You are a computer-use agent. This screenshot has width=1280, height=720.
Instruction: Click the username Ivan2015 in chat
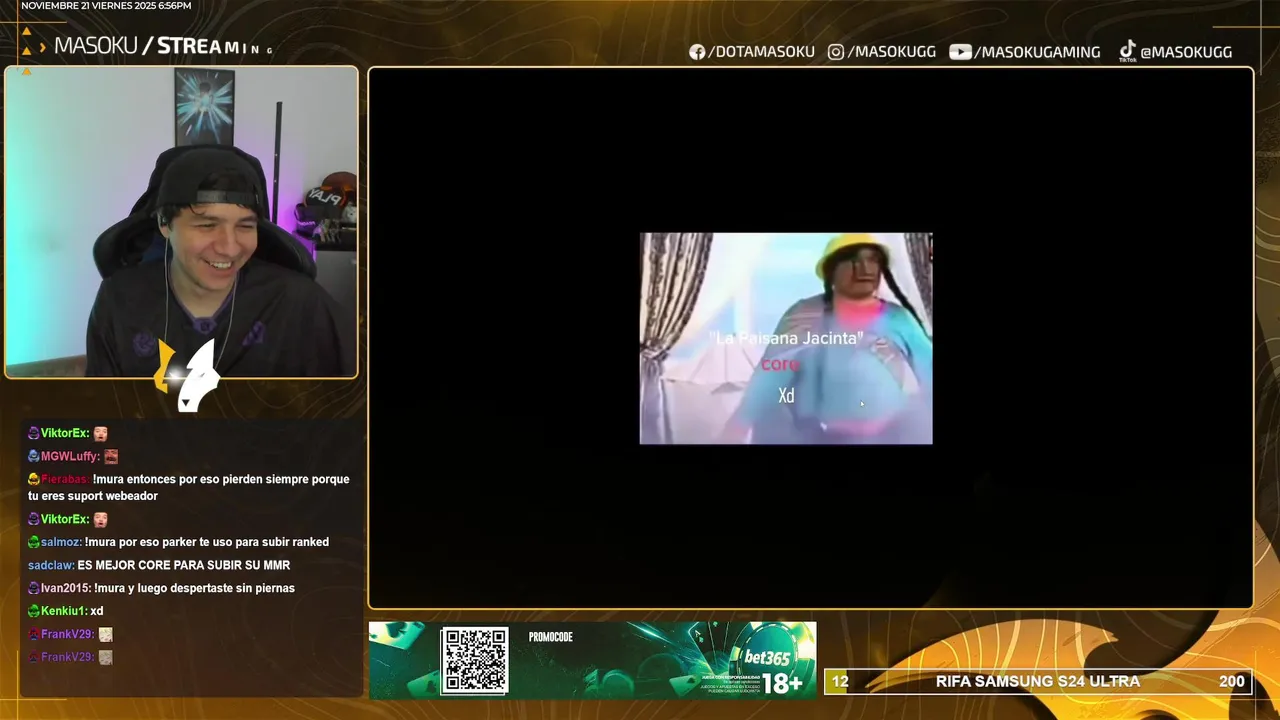coord(65,588)
